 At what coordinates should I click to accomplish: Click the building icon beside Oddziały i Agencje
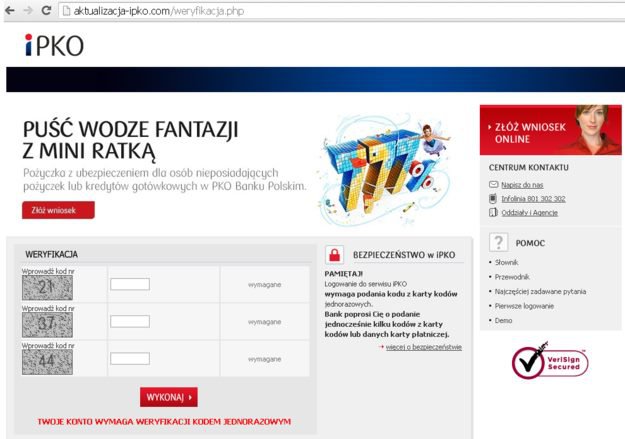[493, 212]
